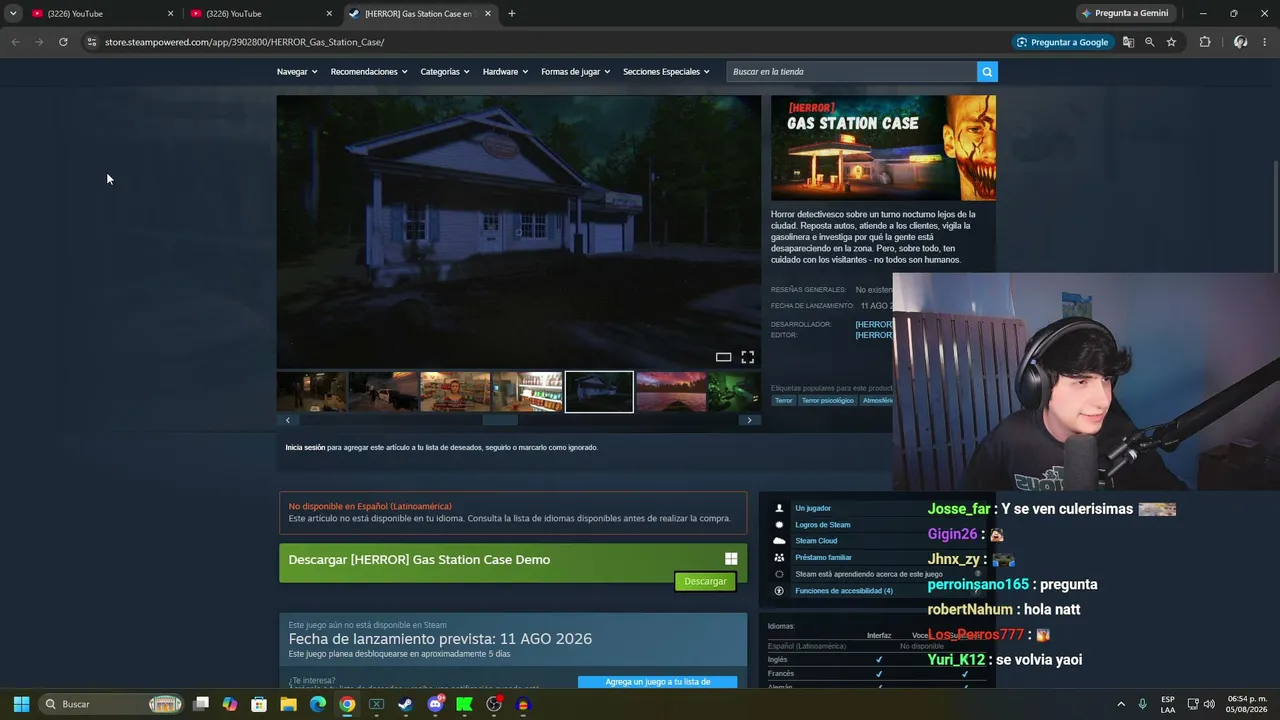Click Pregunta a Gemini button
This screenshot has width=1280, height=720.
(1125, 14)
